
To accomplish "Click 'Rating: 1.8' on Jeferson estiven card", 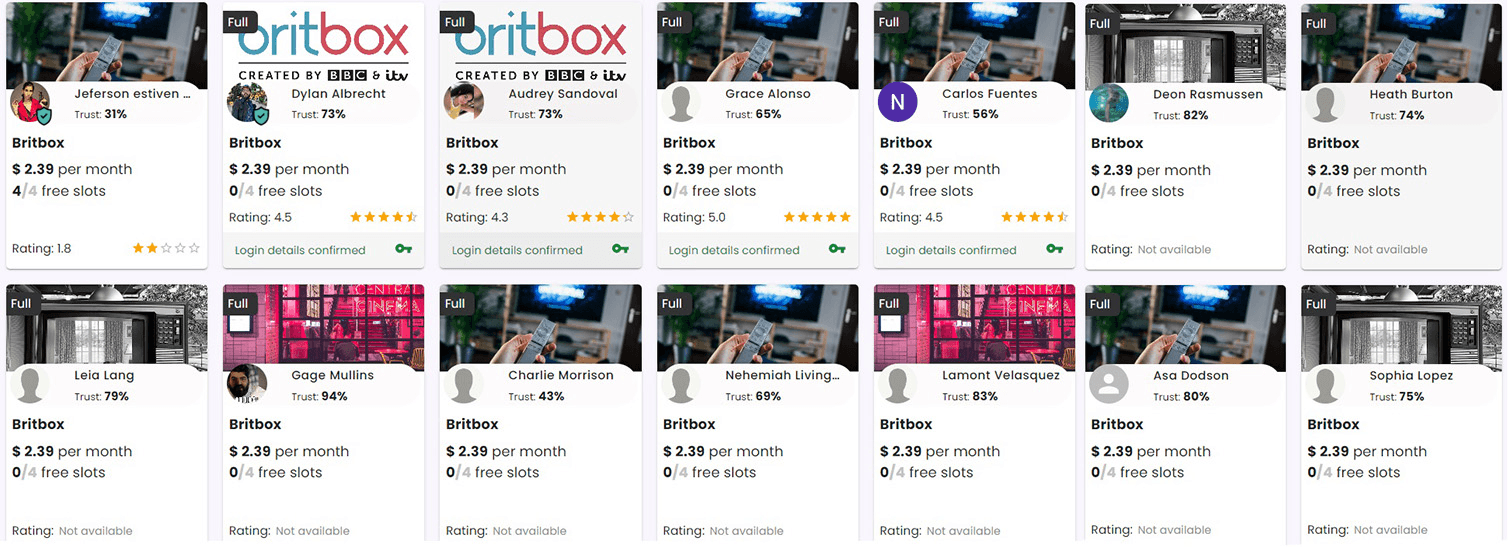I will pyautogui.click(x=41, y=249).
